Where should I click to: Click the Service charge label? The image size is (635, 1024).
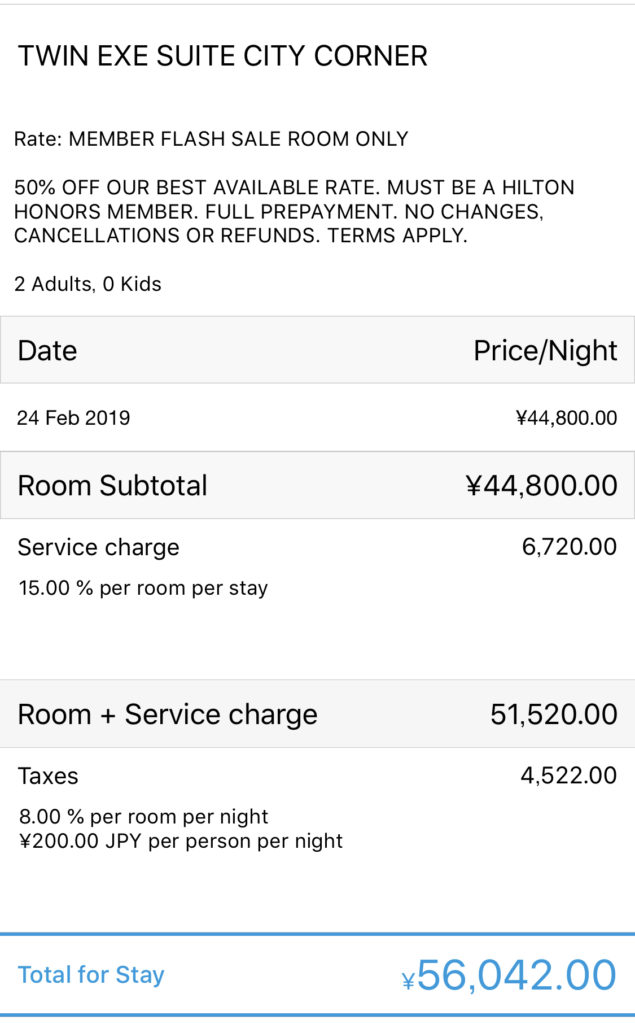(x=99, y=547)
